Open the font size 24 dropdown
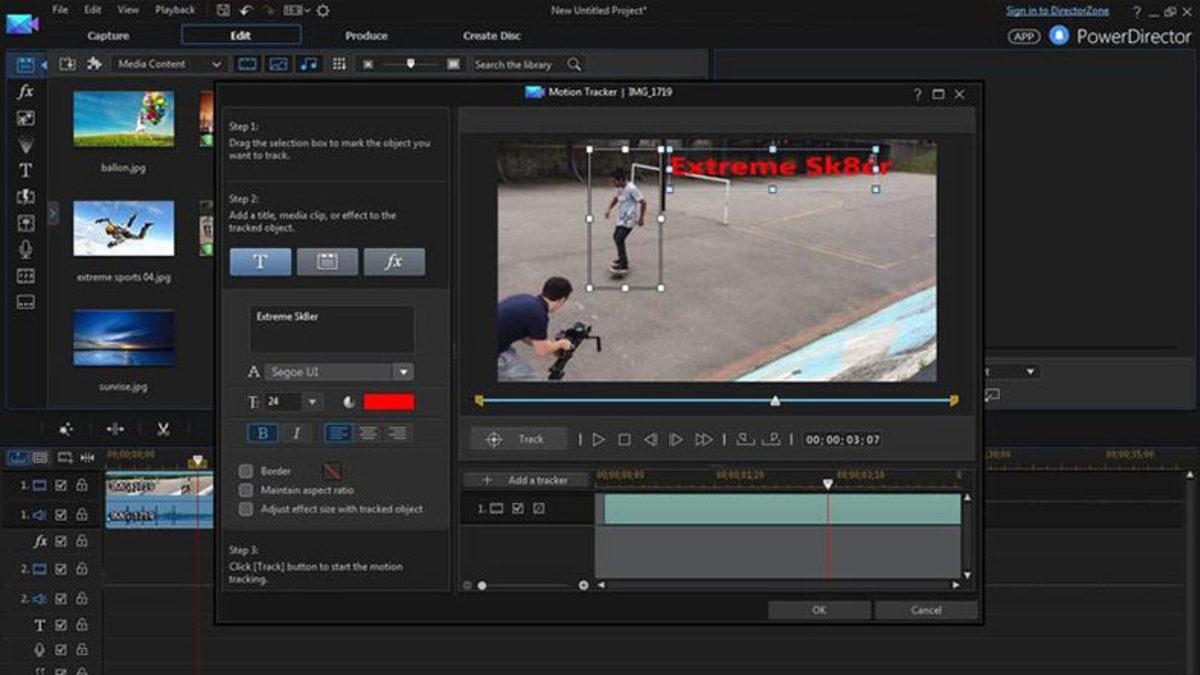 [x=314, y=400]
